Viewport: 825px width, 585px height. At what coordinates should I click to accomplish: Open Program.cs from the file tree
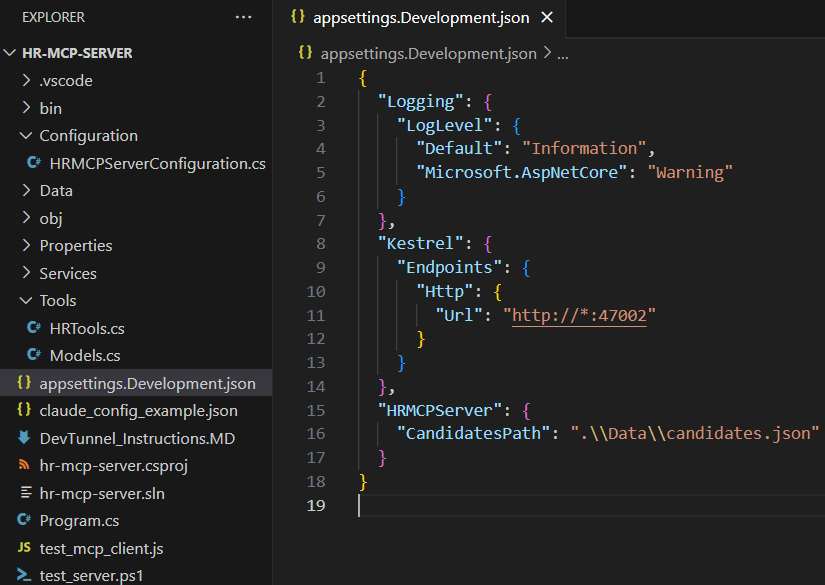(79, 520)
